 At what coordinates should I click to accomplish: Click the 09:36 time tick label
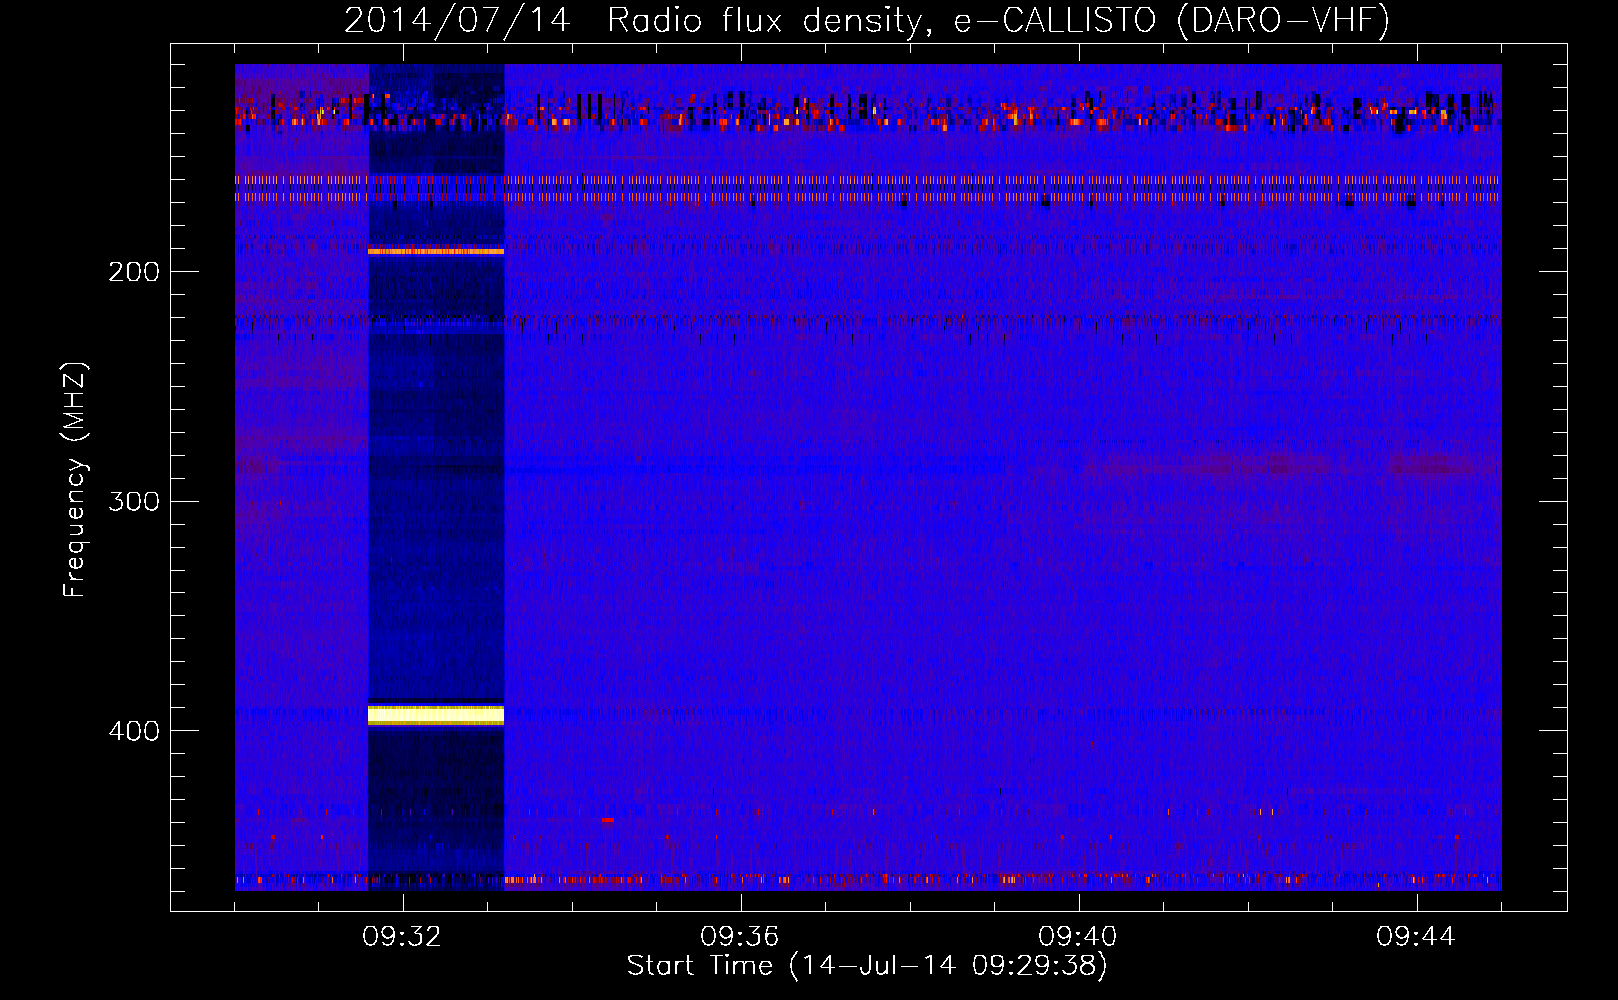[x=740, y=937]
